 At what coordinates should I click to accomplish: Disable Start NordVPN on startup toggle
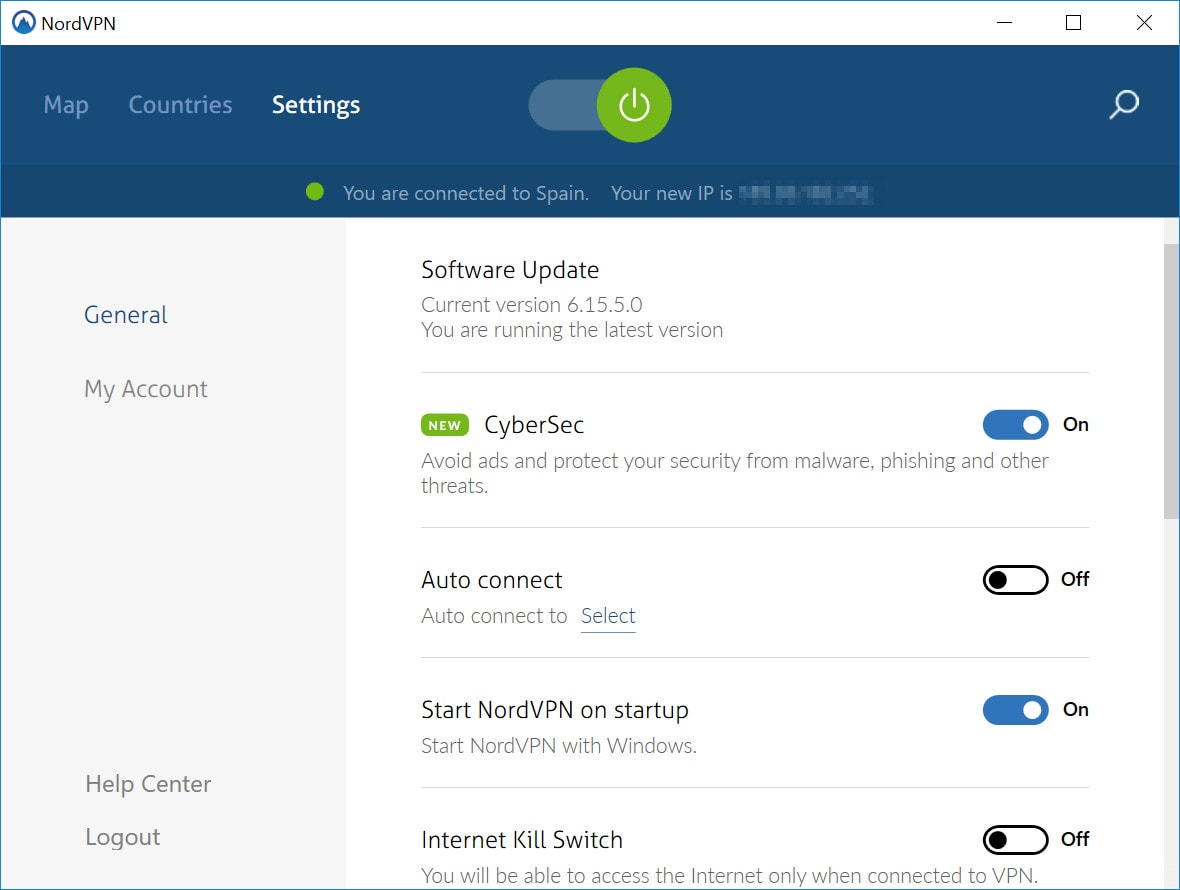[x=1015, y=710]
